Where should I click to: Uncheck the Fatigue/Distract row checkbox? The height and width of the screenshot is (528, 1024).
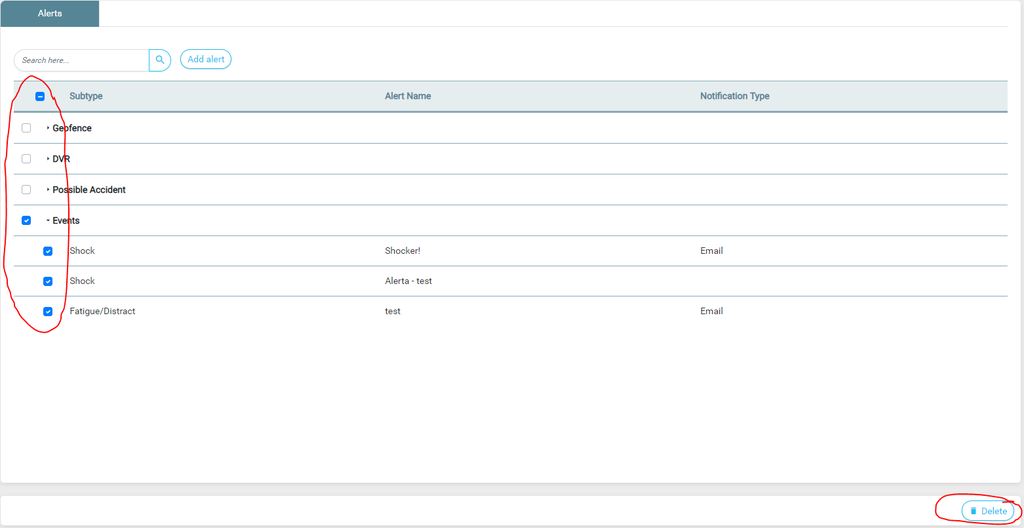(x=48, y=311)
